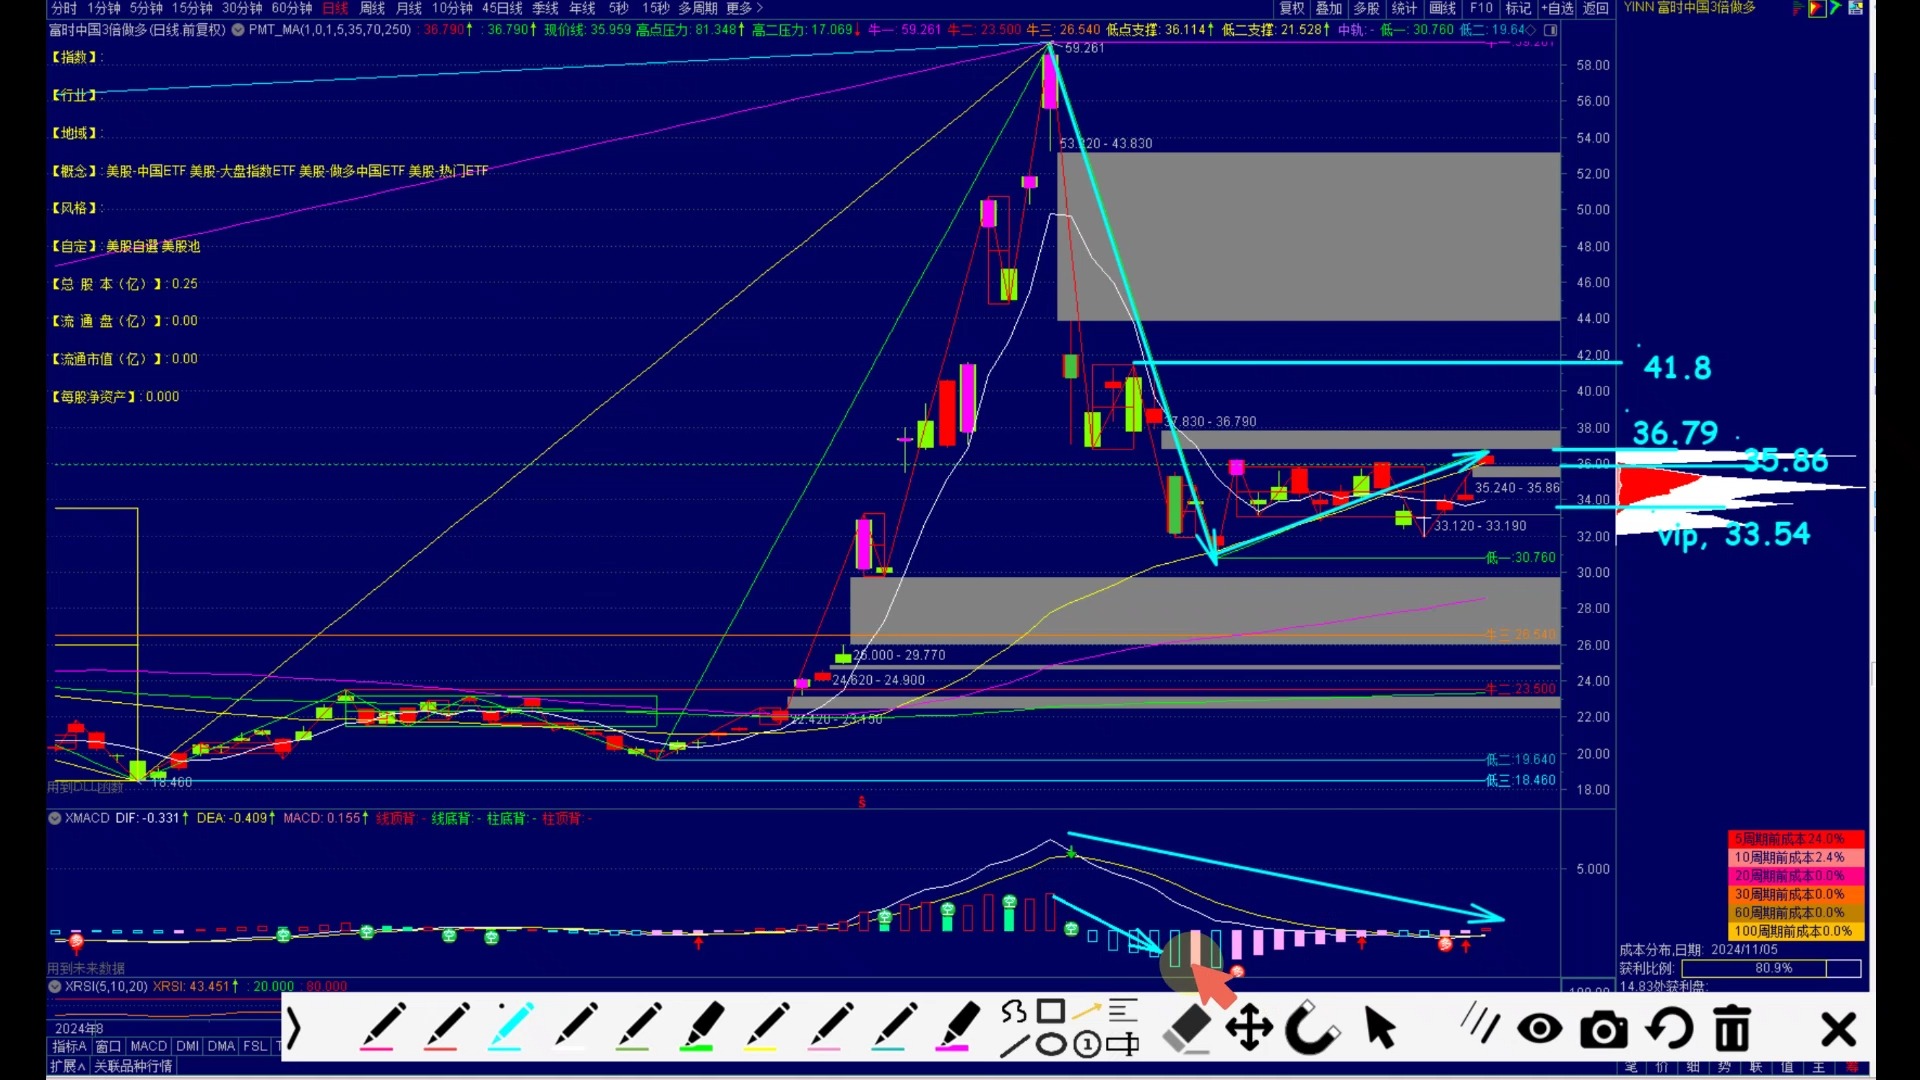Toggle the panel icon after 低二 19.64
Screen dimensions: 1920x1080
(1550, 30)
